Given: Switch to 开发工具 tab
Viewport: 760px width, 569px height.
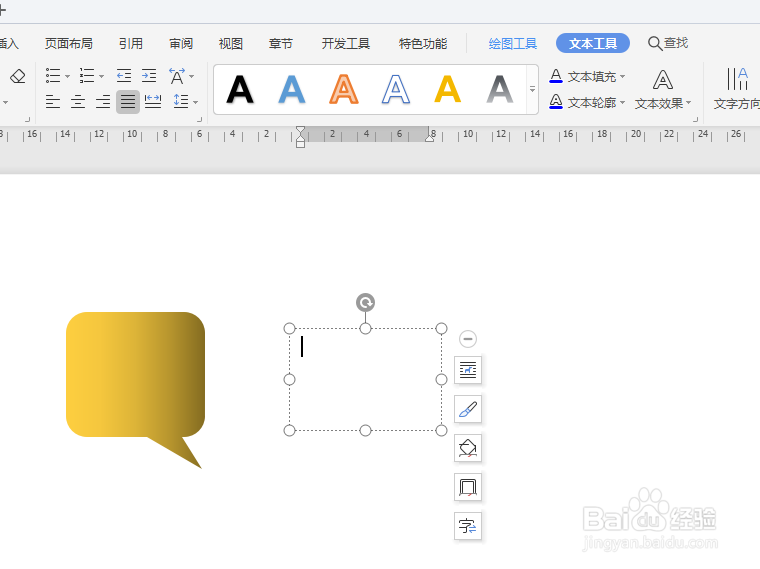Looking at the screenshot, I should click(x=346, y=44).
